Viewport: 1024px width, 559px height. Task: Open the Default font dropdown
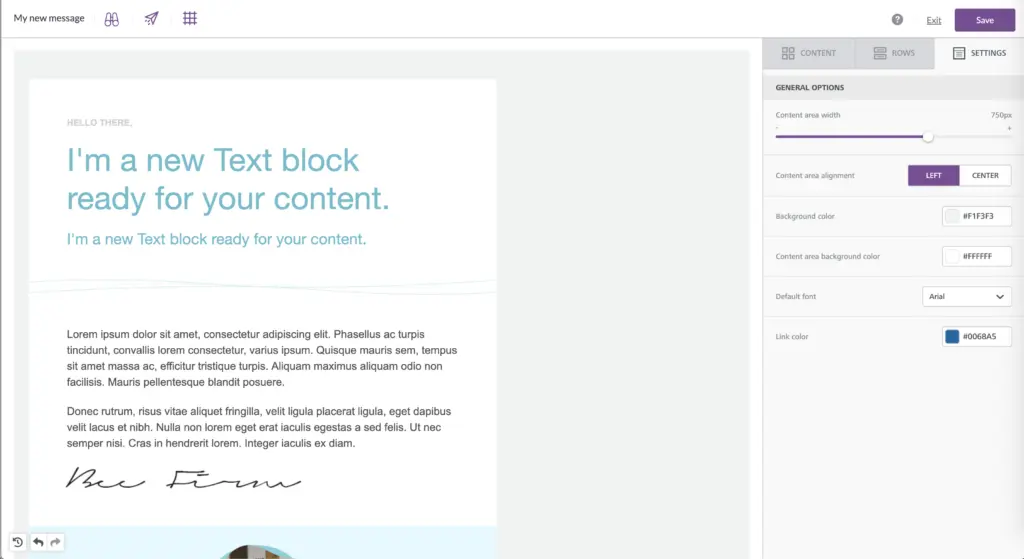pos(967,296)
